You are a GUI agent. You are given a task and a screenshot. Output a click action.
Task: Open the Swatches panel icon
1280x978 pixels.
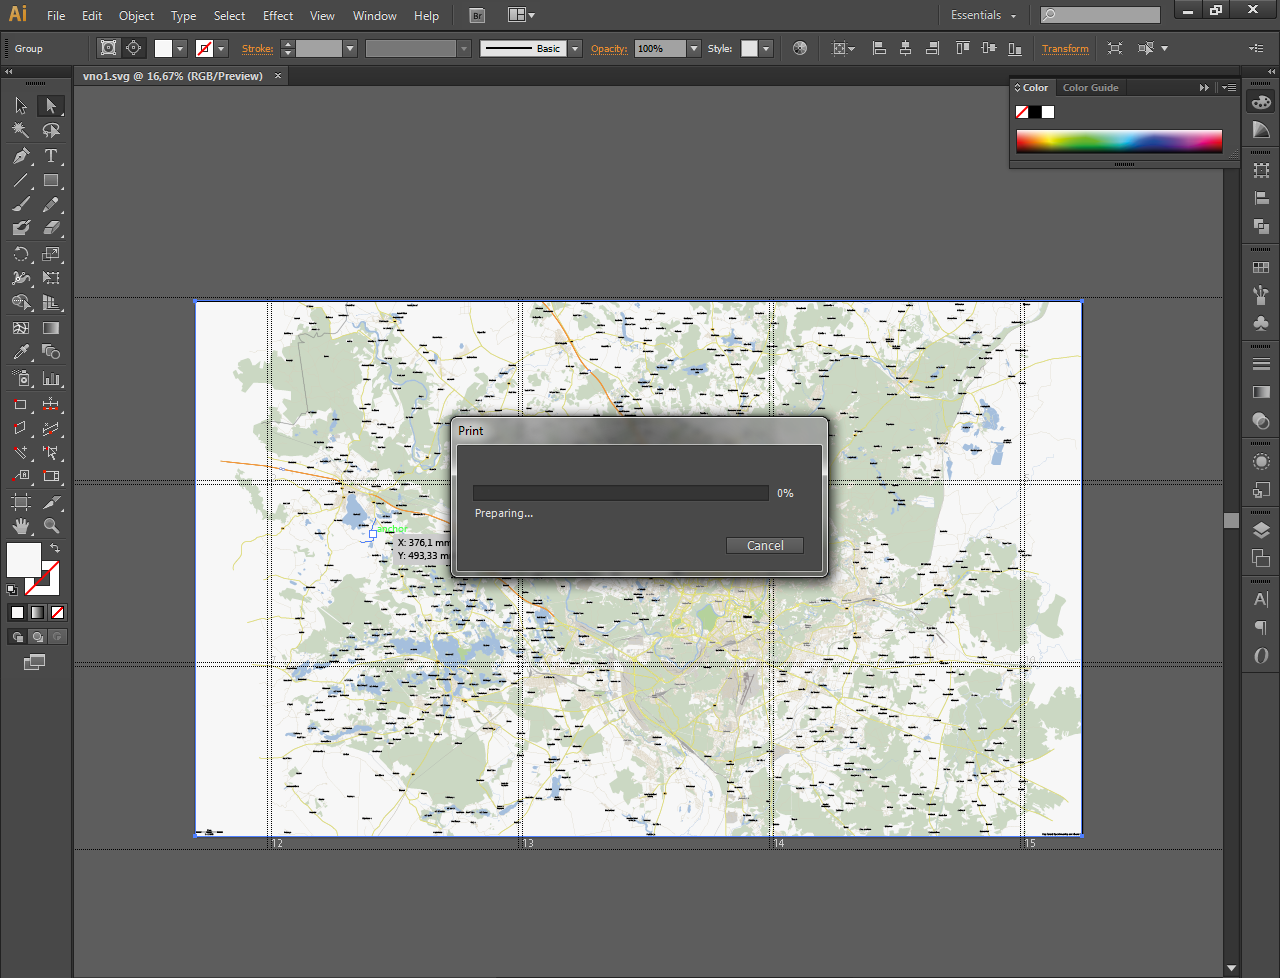pyautogui.click(x=1261, y=267)
